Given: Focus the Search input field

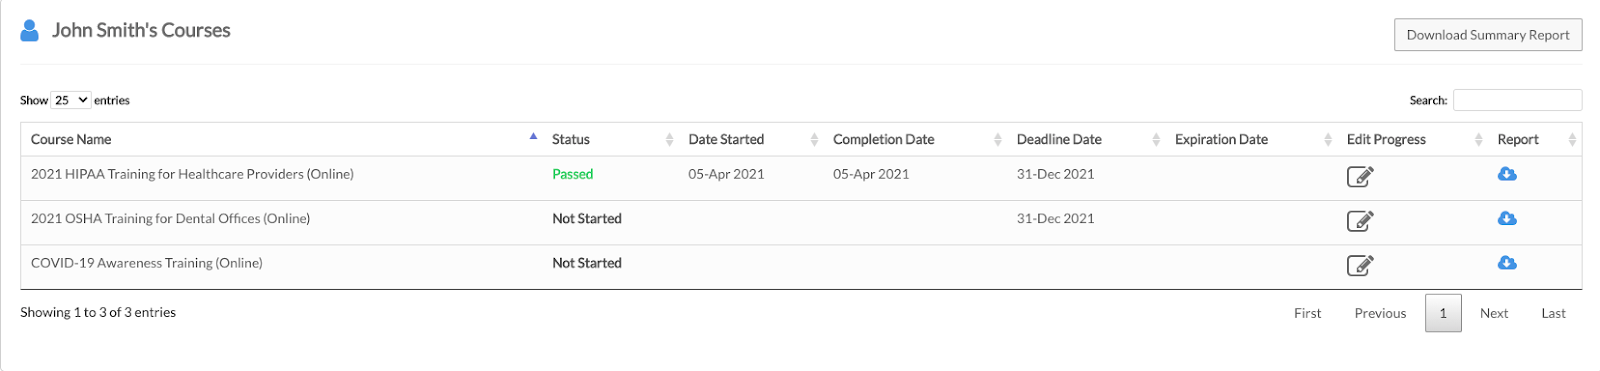Looking at the screenshot, I should 1517,100.
